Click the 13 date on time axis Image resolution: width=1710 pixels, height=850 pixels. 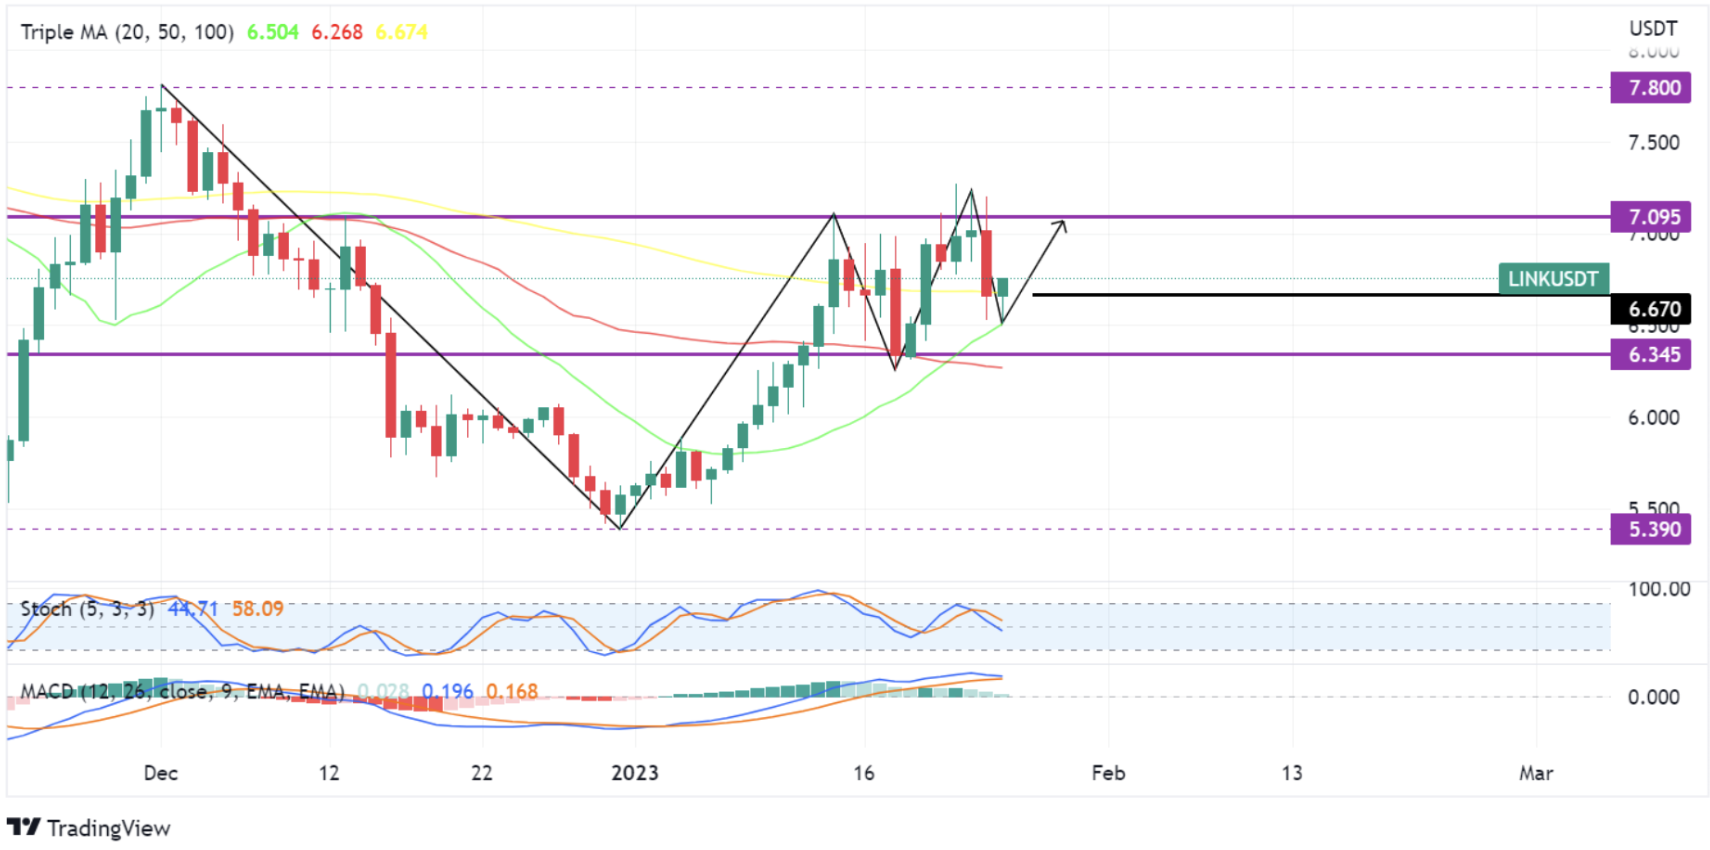coord(1292,773)
